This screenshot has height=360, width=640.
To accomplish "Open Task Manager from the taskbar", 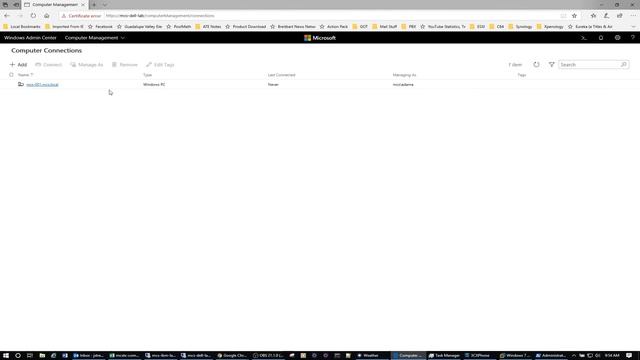I will tap(444, 356).
